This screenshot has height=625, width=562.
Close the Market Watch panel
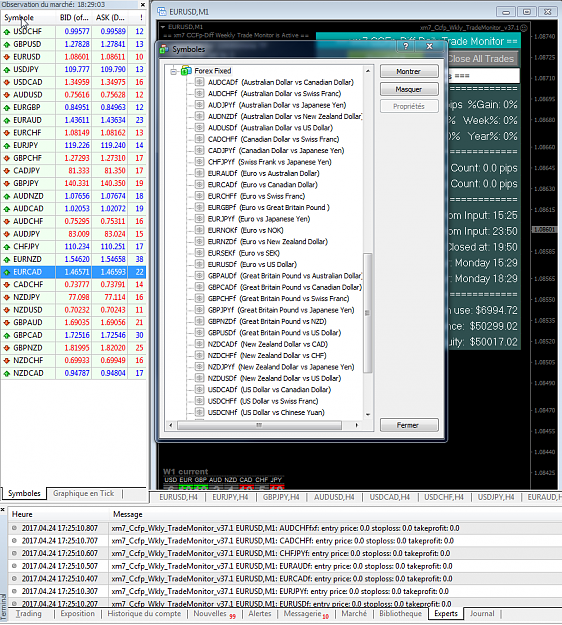tap(143, 5)
